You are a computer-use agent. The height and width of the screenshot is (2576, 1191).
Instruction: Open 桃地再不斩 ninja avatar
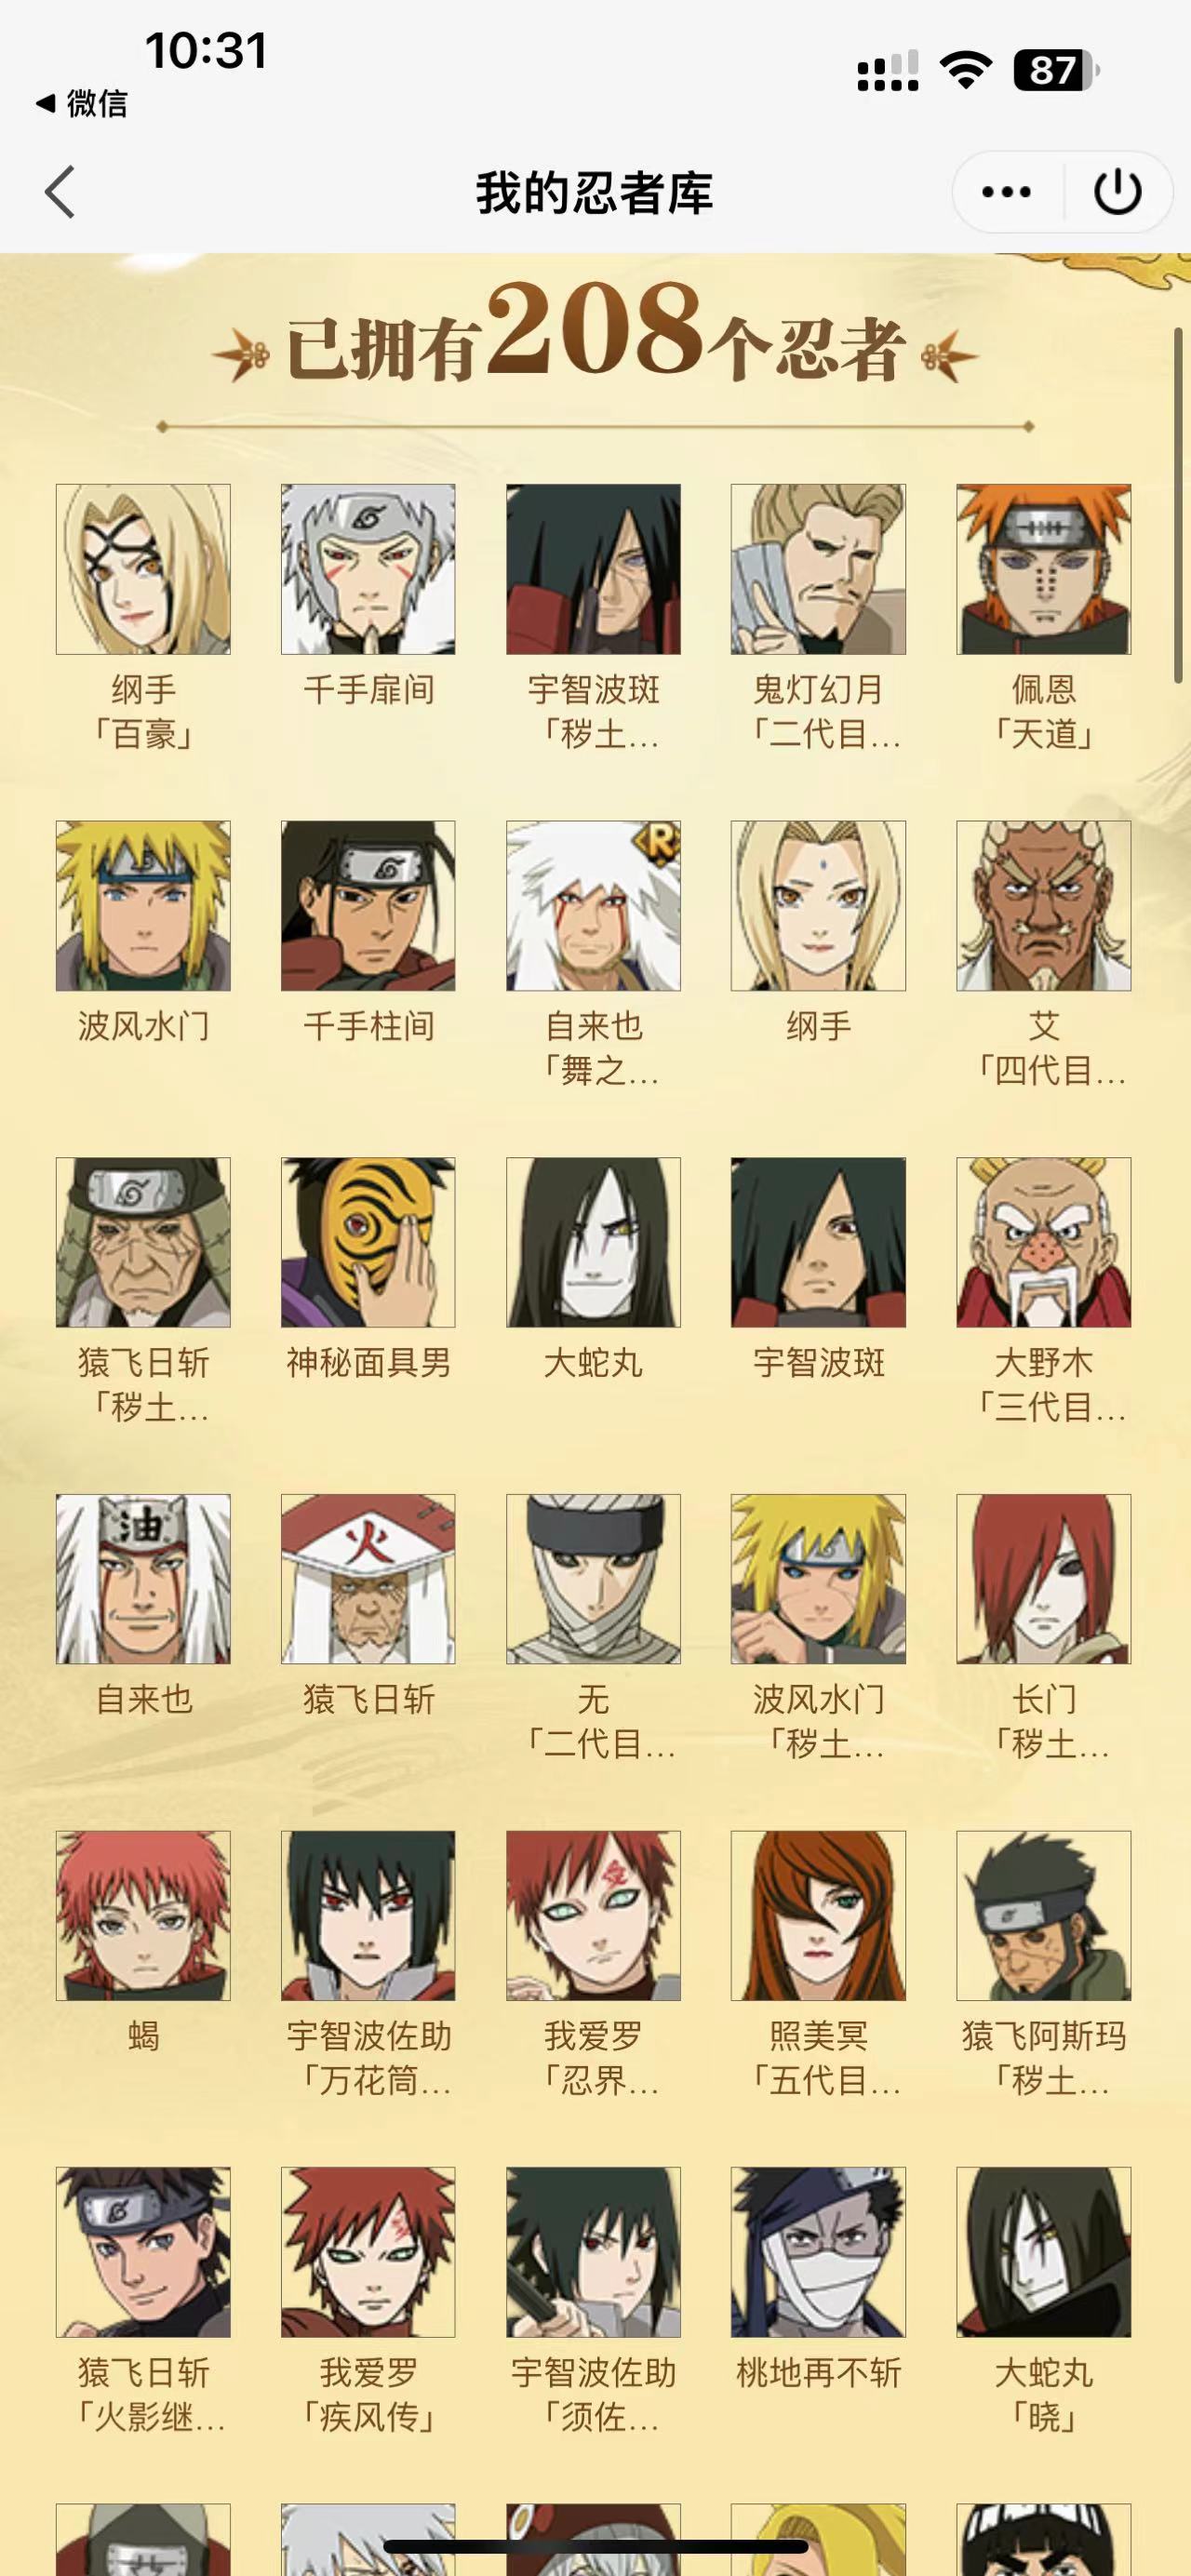818,2253
